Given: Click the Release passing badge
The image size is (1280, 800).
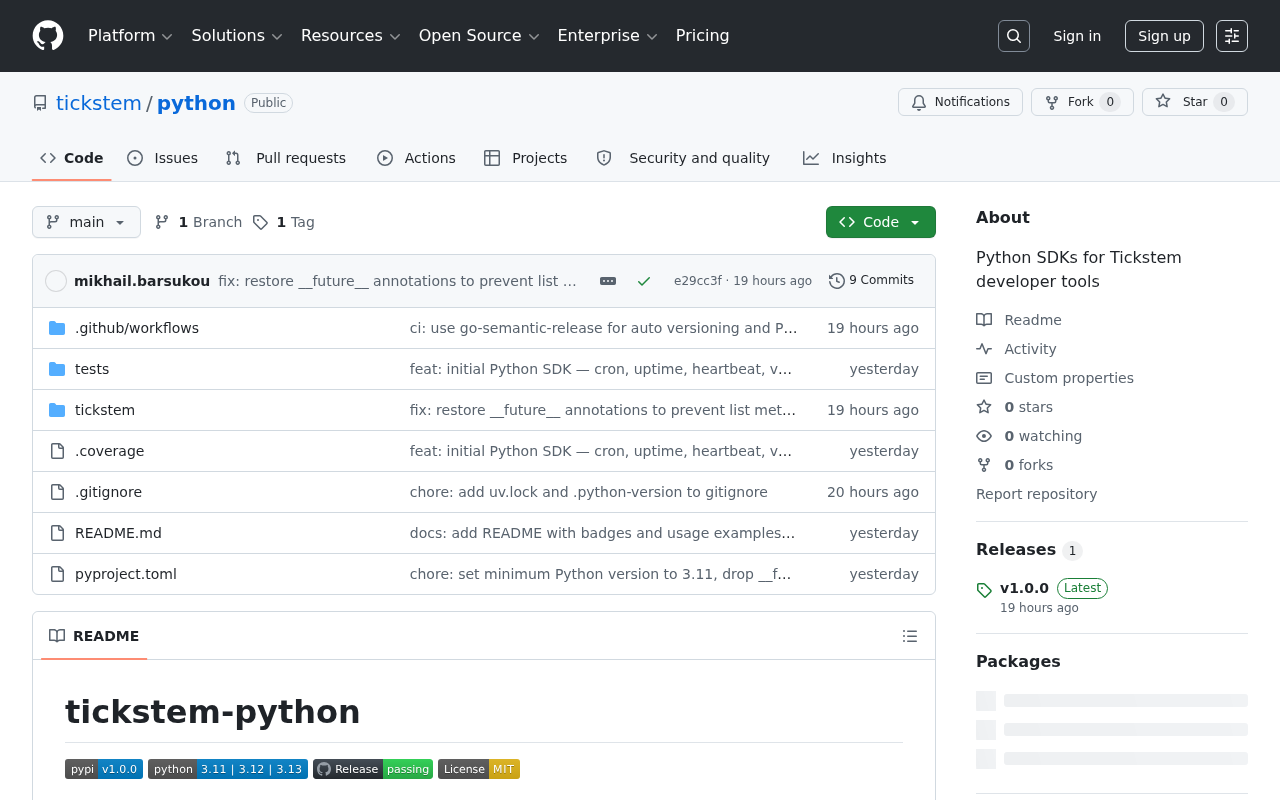Looking at the screenshot, I should click(x=373, y=769).
